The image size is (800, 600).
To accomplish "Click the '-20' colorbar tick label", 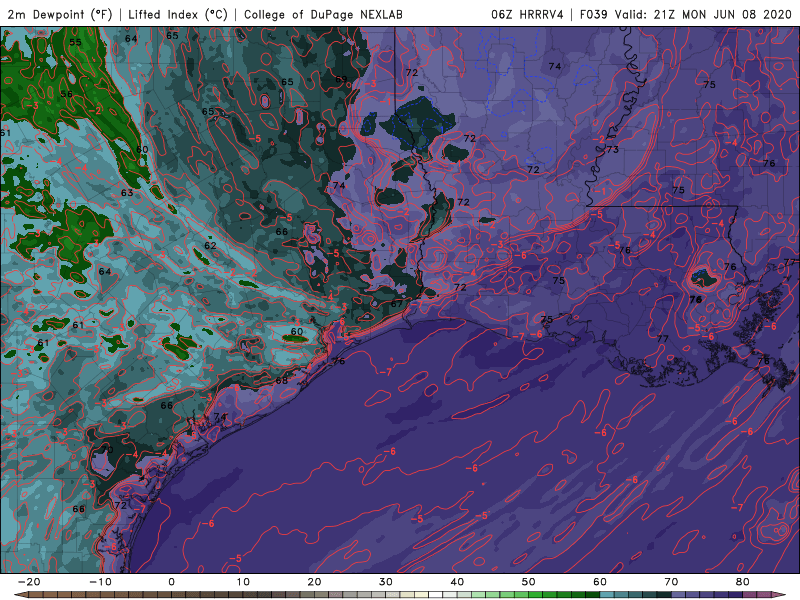I will pyautogui.click(x=29, y=582).
